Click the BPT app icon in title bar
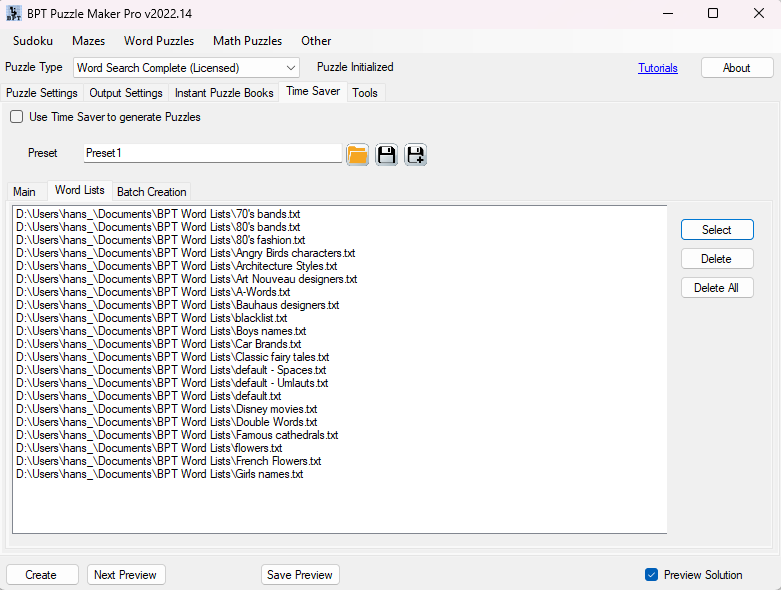Image resolution: width=781 pixels, height=590 pixels. (x=13, y=13)
